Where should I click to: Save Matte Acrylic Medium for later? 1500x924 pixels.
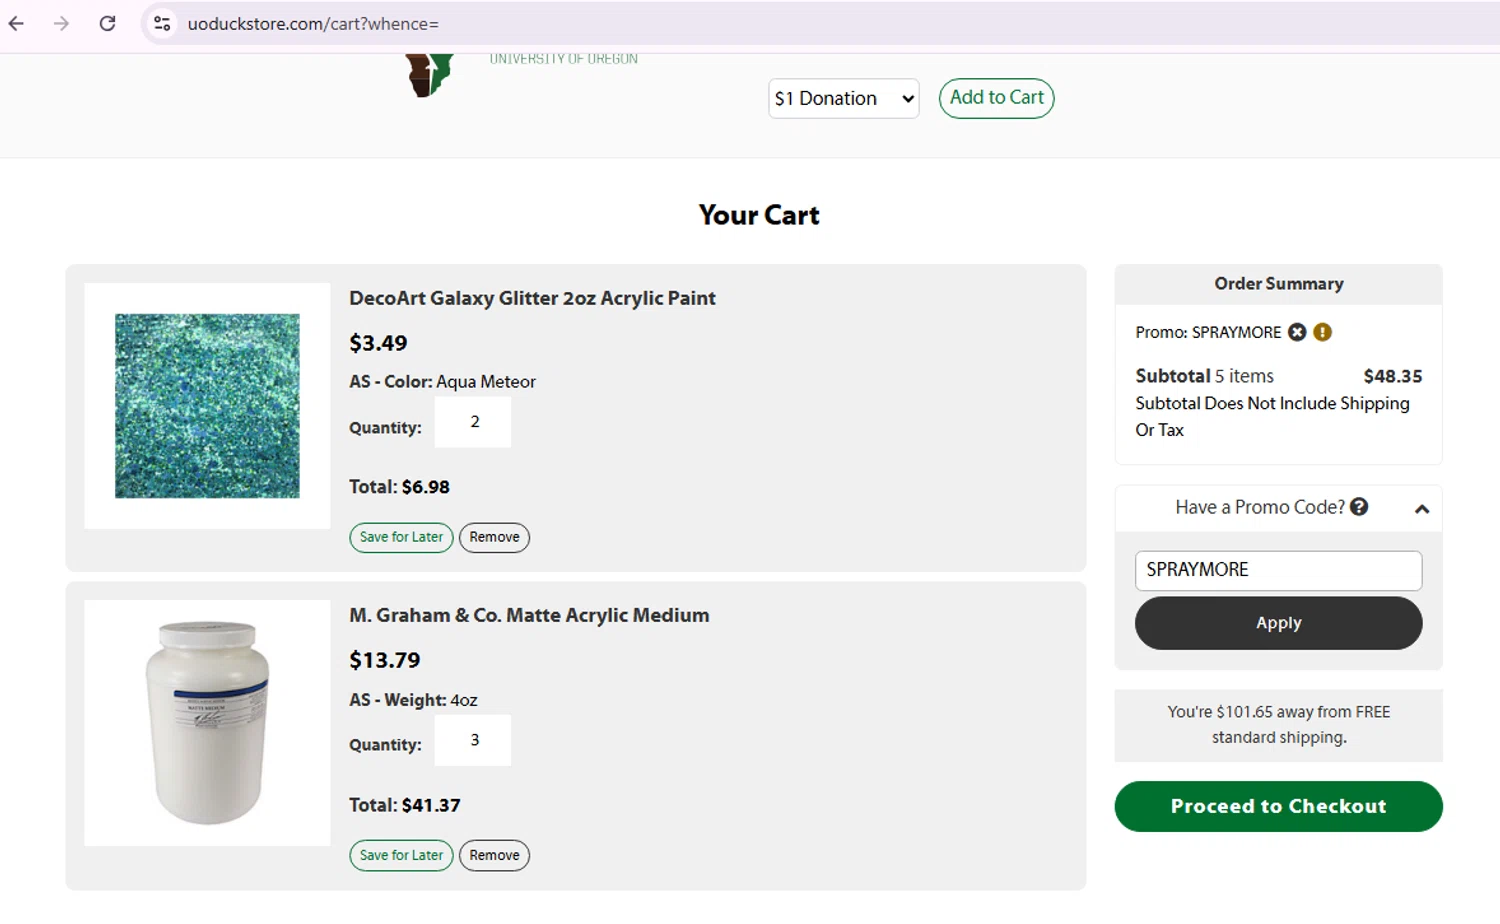click(x=401, y=855)
